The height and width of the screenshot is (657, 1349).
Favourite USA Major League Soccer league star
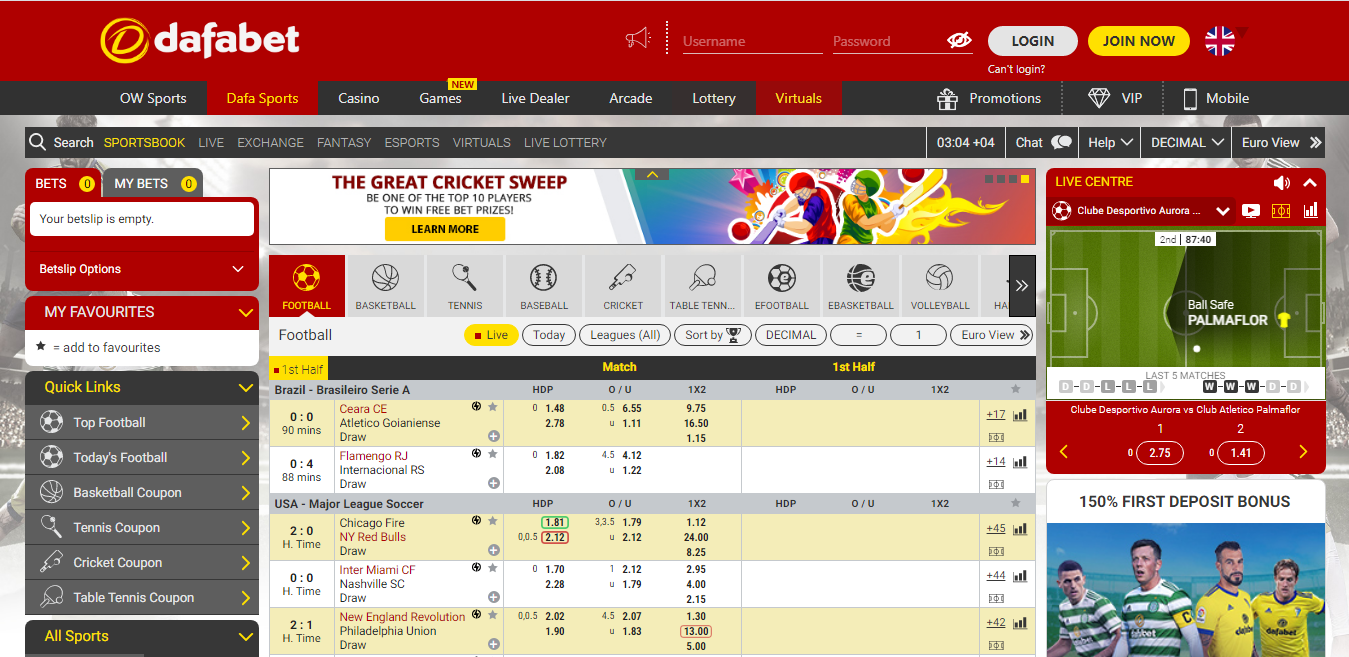pyautogui.click(x=1016, y=503)
